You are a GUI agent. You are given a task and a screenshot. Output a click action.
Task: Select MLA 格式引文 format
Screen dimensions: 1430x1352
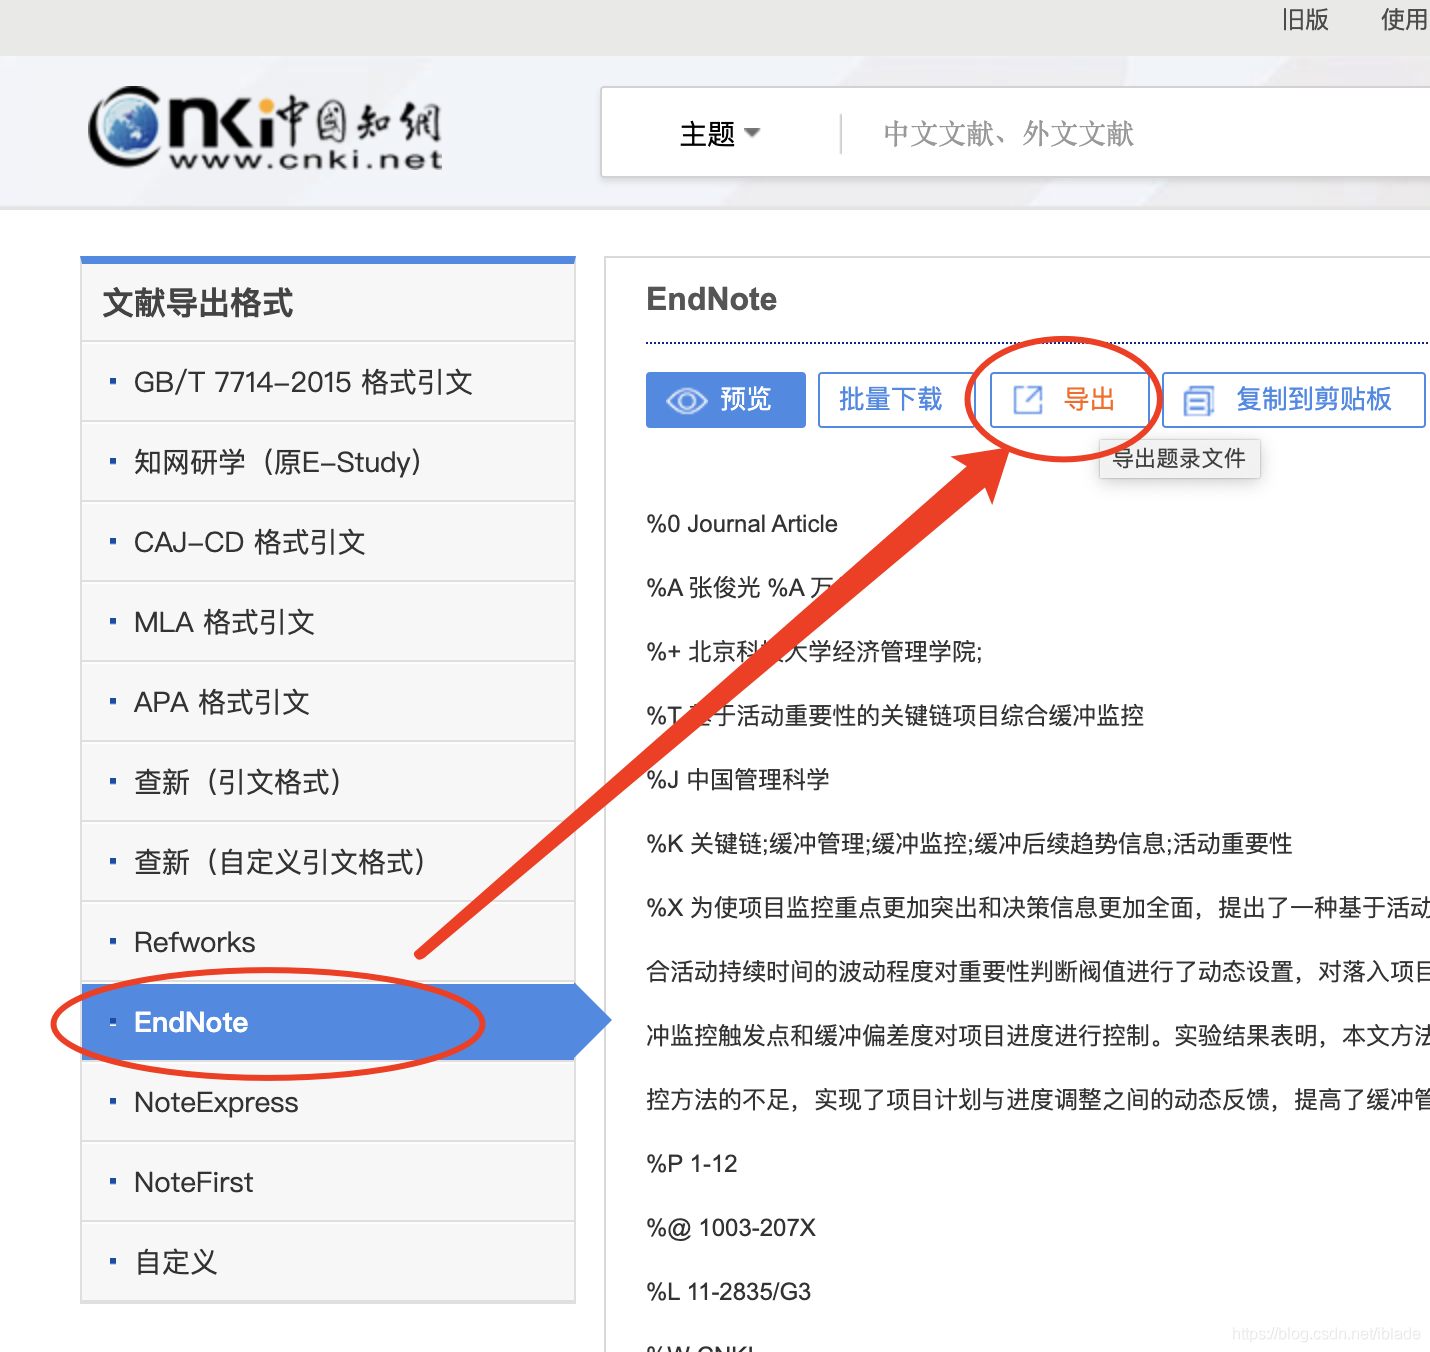click(328, 621)
